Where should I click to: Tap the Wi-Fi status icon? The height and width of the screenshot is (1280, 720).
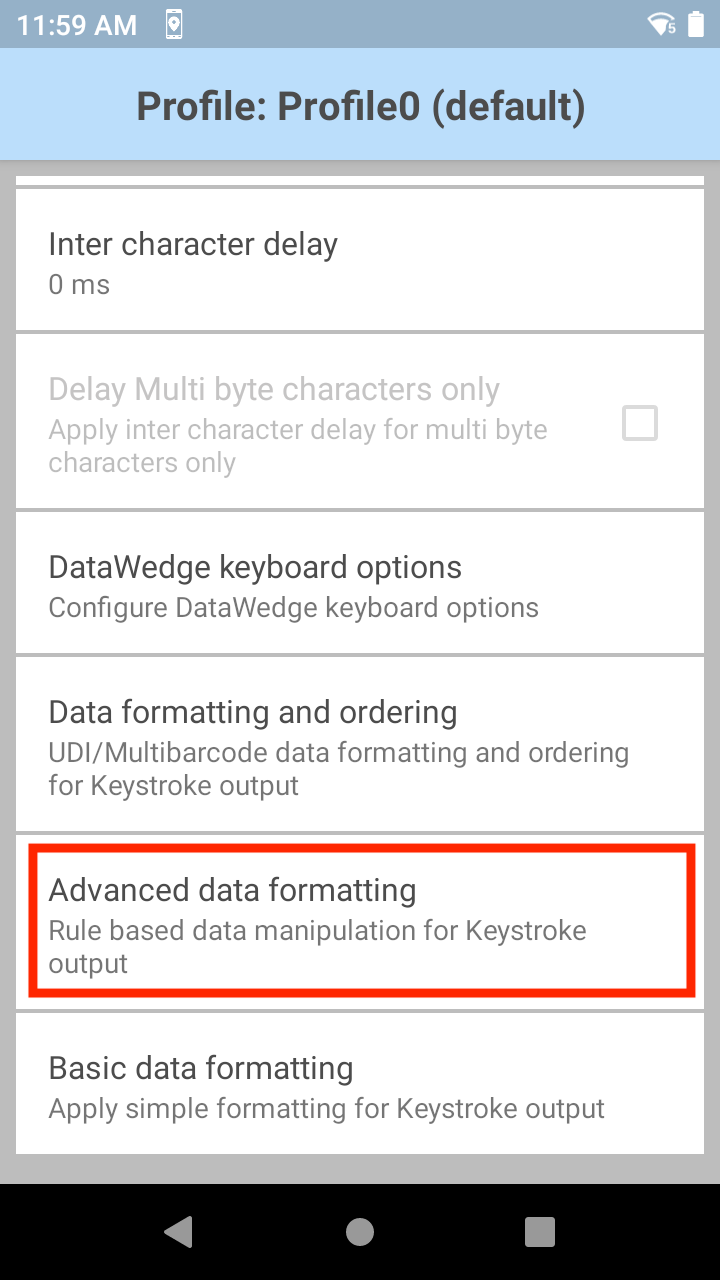(x=661, y=24)
